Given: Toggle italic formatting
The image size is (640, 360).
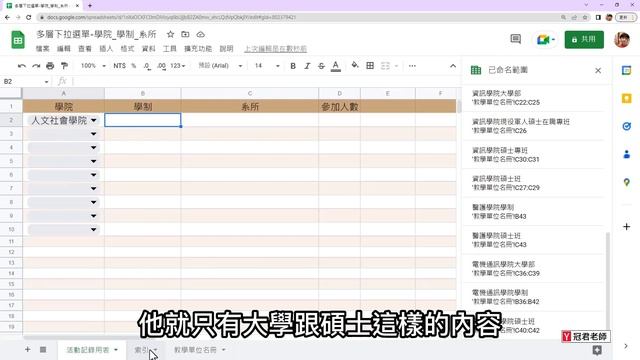Looking at the screenshot, I should click(x=307, y=66).
